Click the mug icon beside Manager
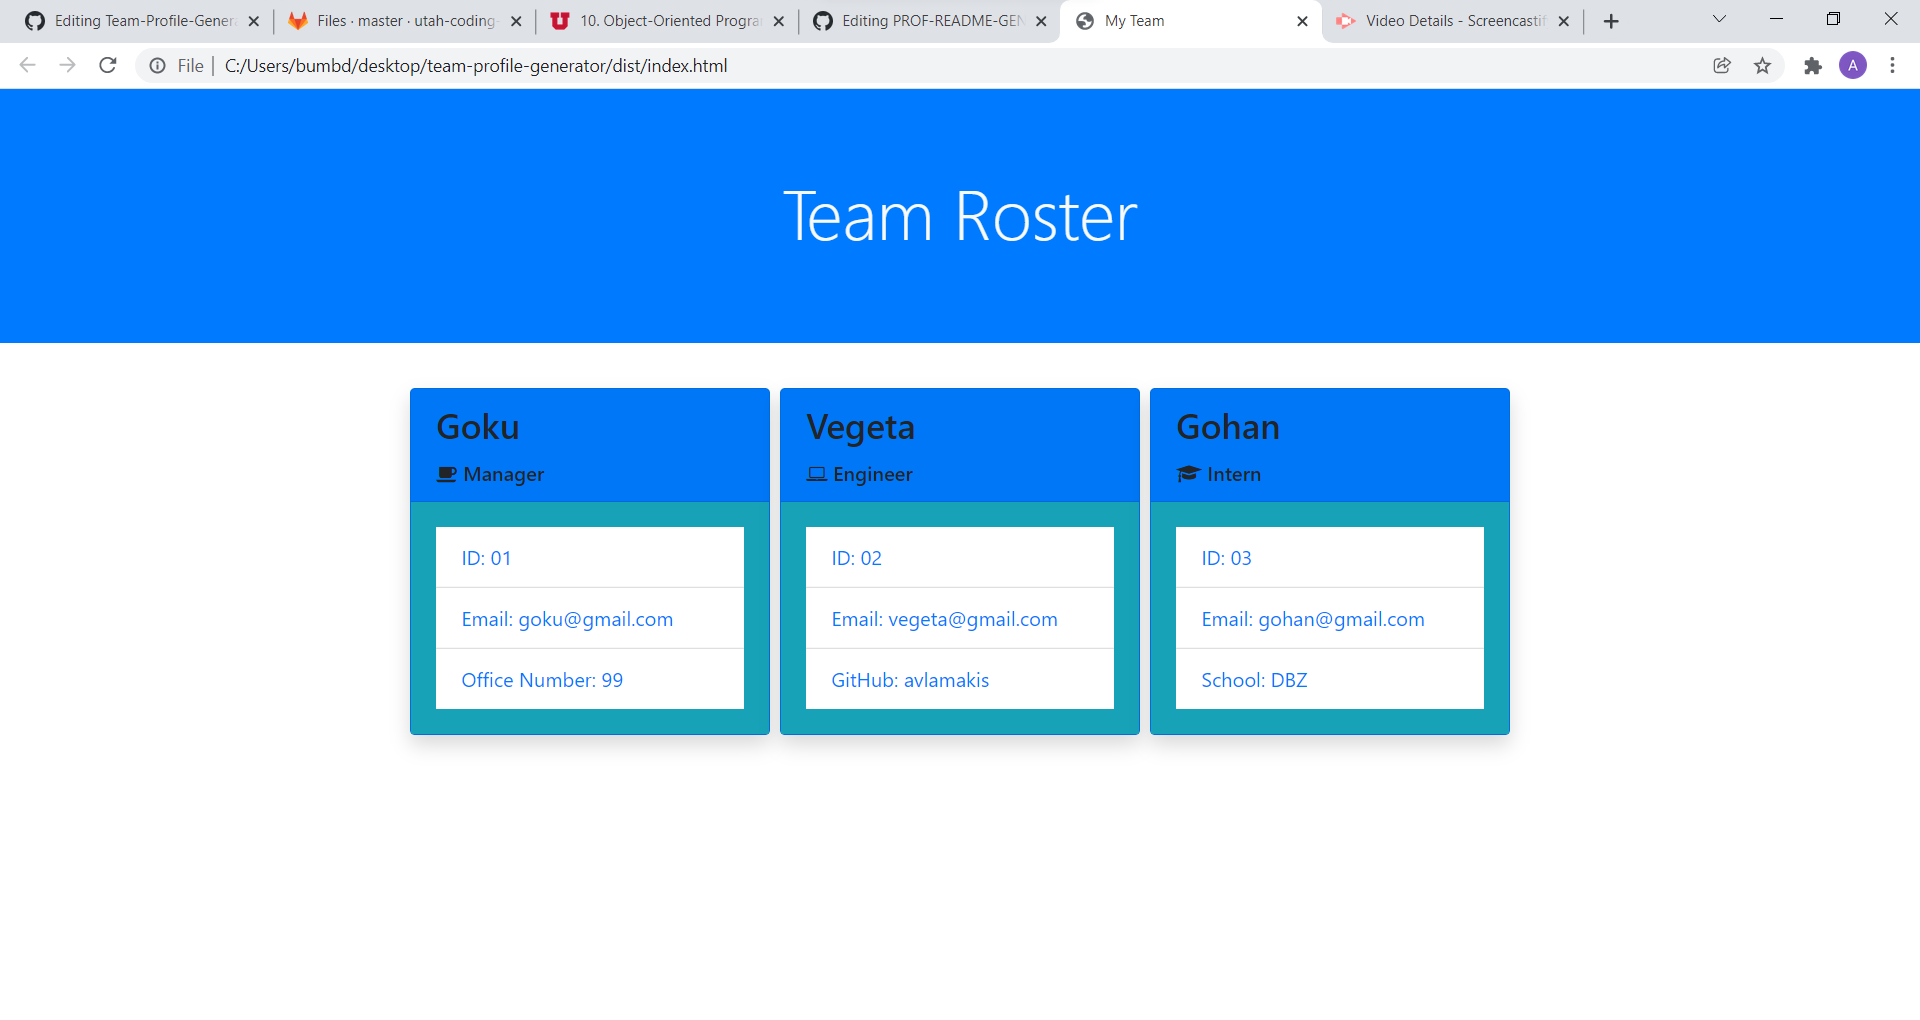The width and height of the screenshot is (1920, 1020). 446,474
